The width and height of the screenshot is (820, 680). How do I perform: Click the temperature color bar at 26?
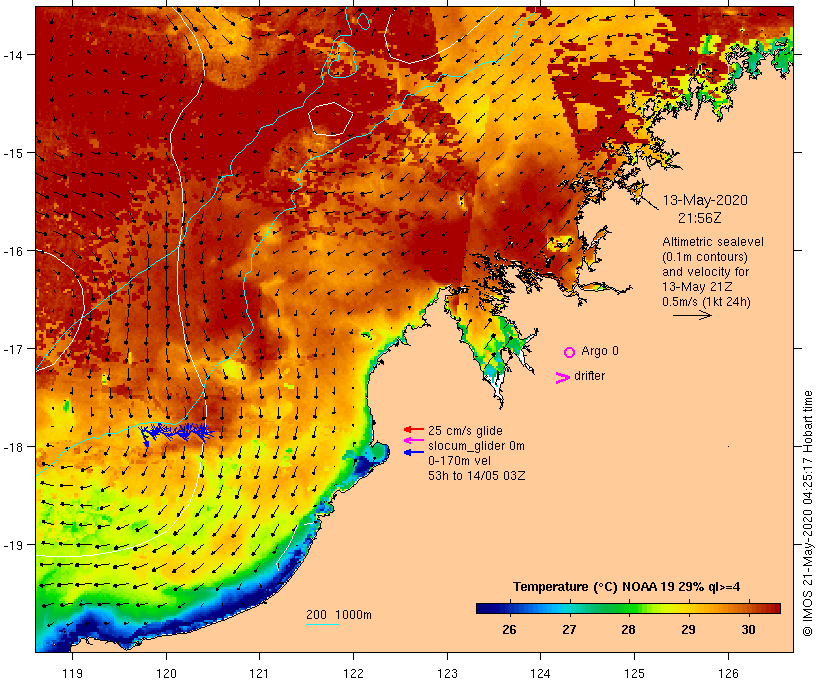tap(509, 608)
